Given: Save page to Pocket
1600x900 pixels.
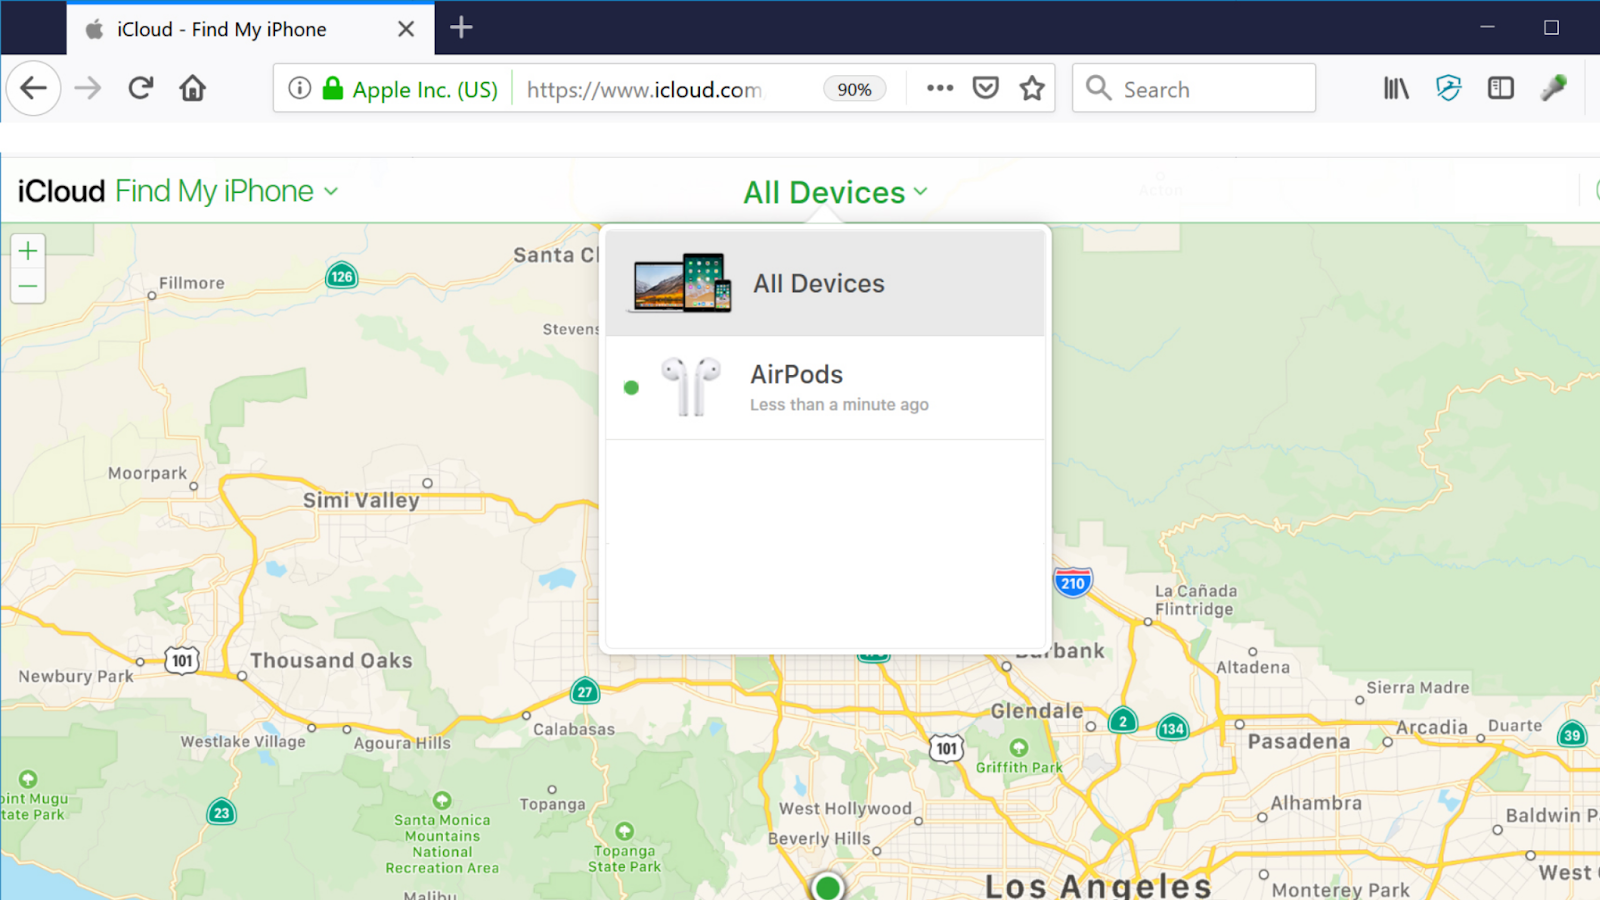Looking at the screenshot, I should coord(986,88).
